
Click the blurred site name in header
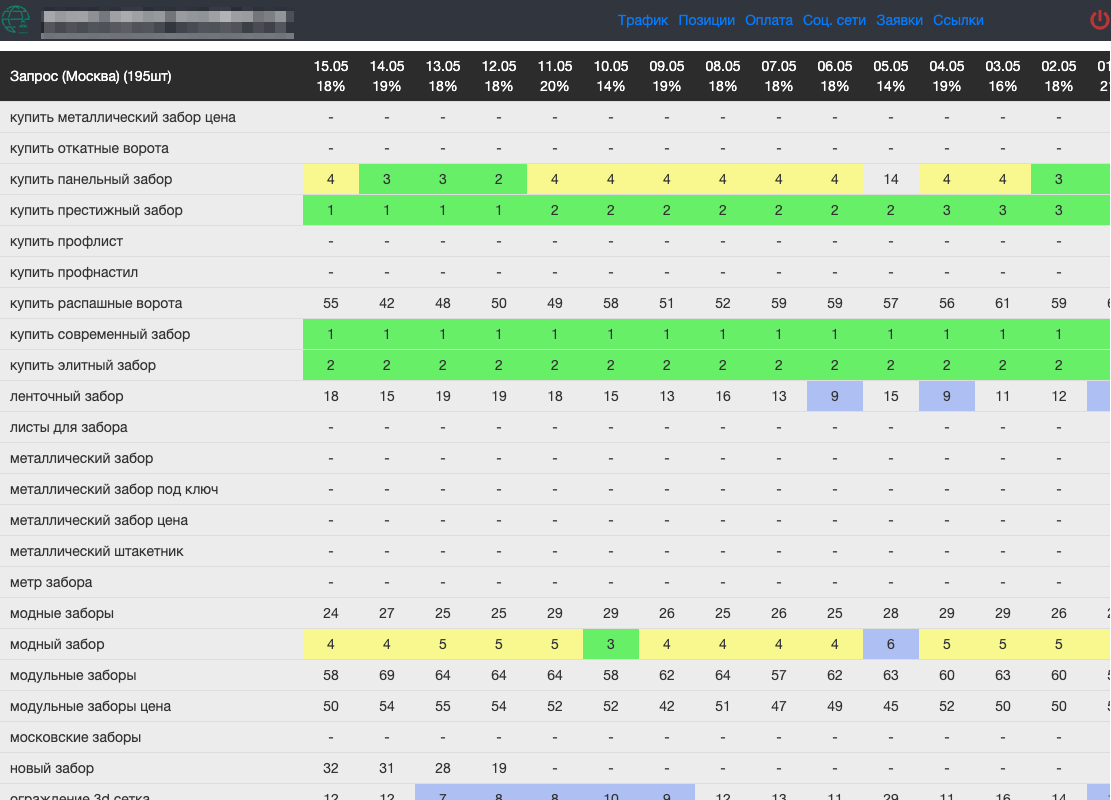point(167,22)
